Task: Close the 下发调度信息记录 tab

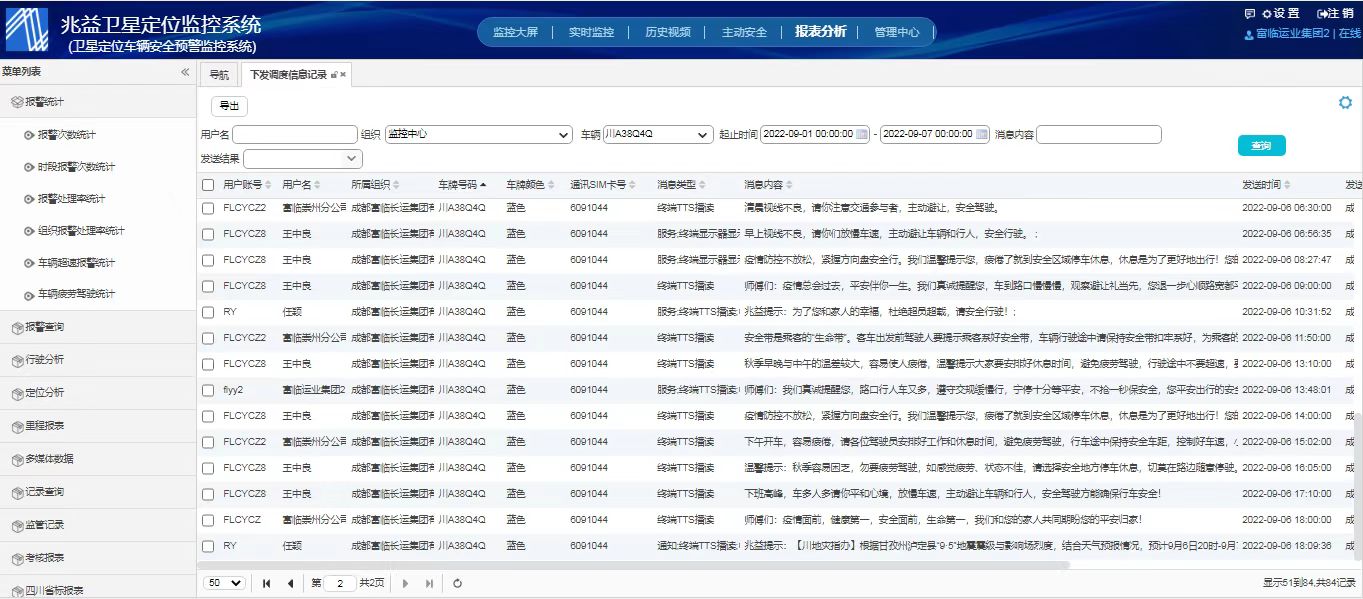Action: [343, 75]
